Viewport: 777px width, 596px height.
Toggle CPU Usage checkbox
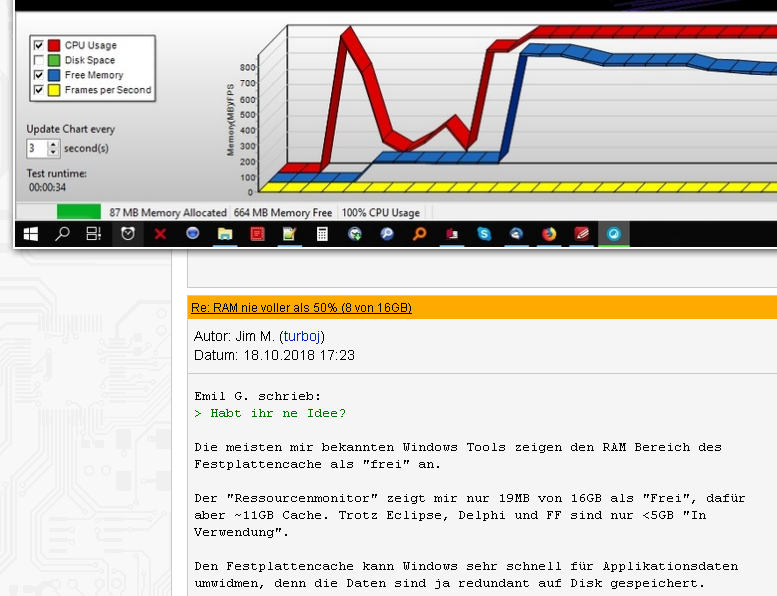pos(39,46)
